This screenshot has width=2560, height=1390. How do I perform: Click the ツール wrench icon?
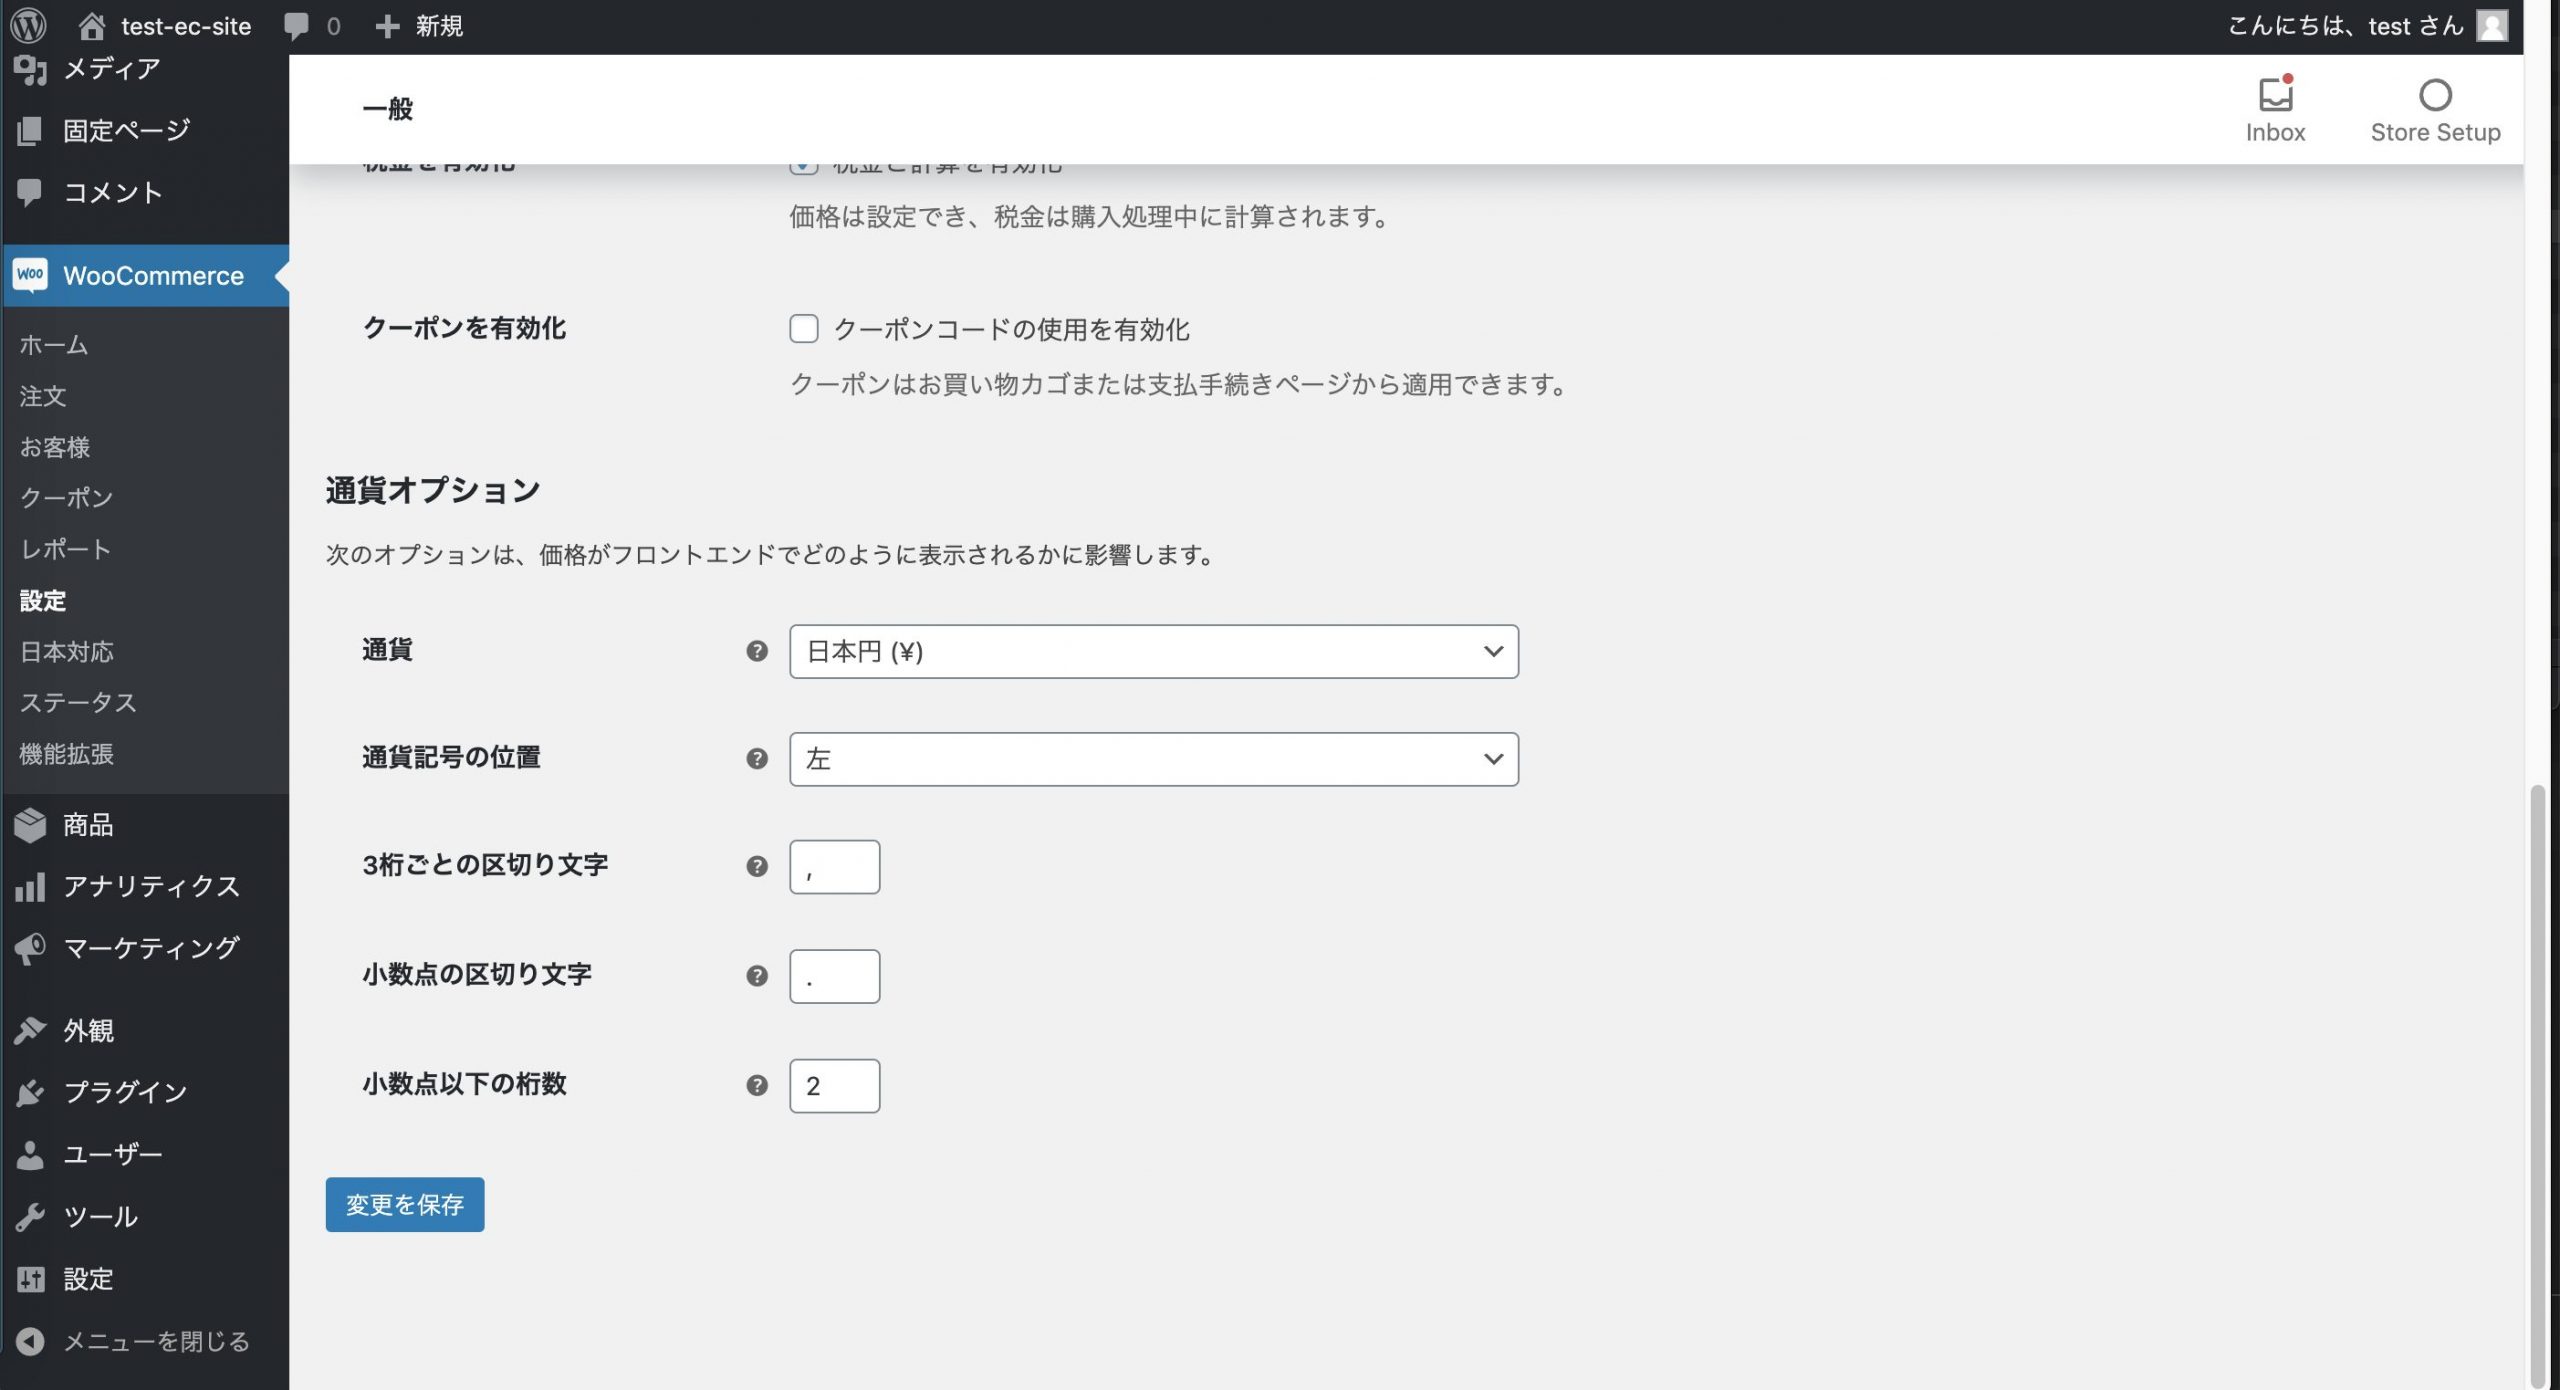point(30,1216)
